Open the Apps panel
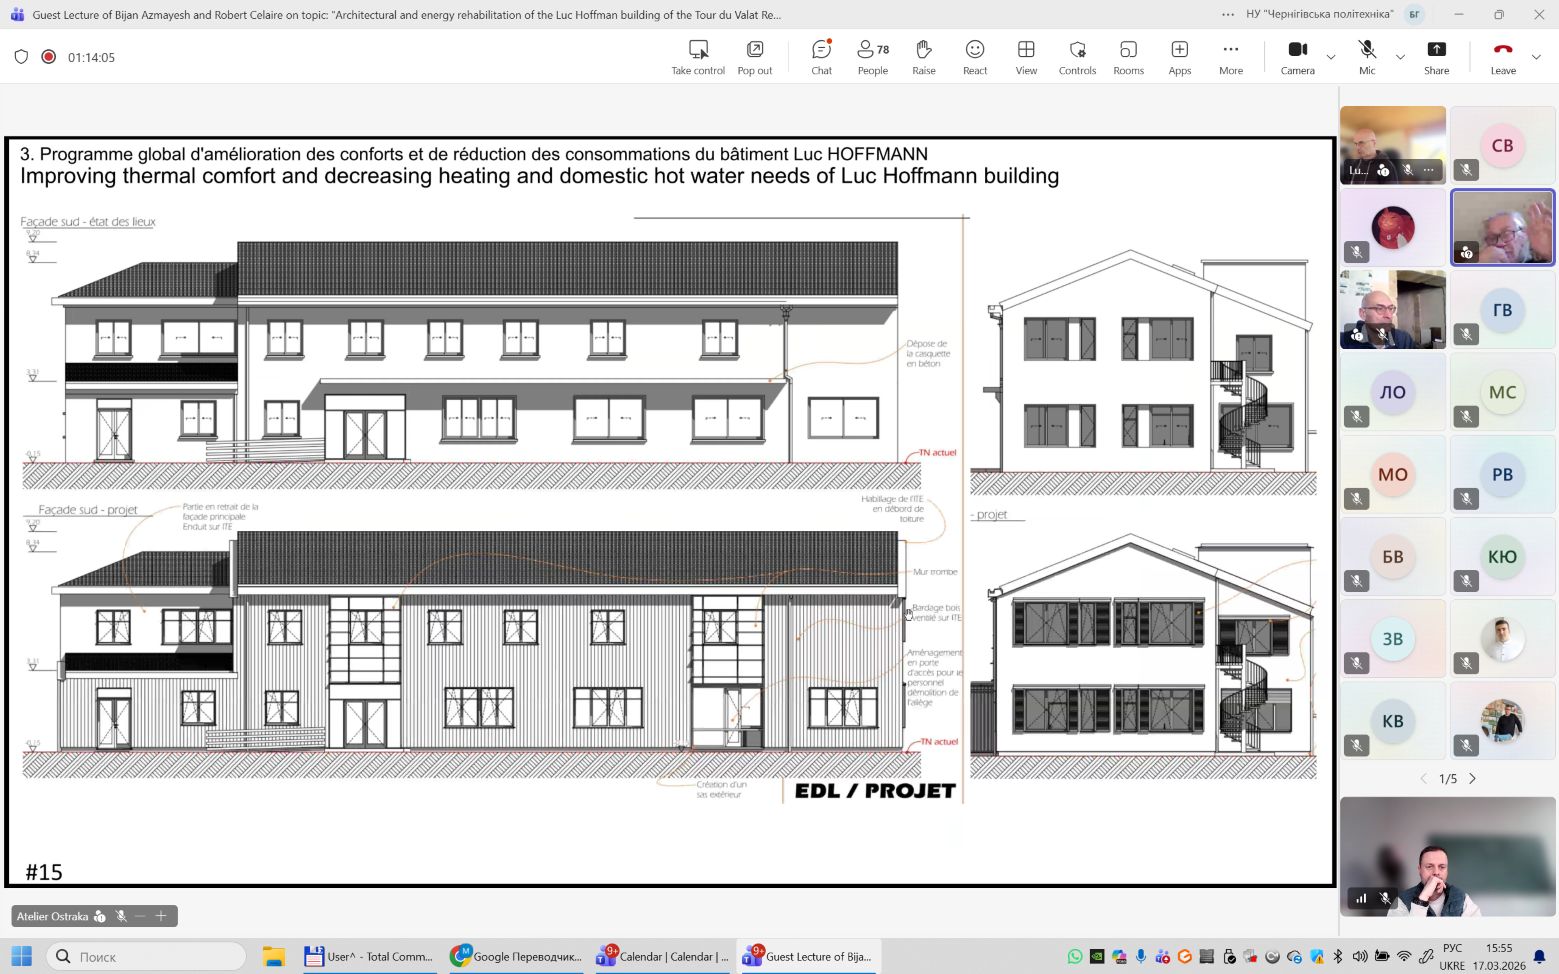The height and width of the screenshot is (974, 1559). [1179, 57]
